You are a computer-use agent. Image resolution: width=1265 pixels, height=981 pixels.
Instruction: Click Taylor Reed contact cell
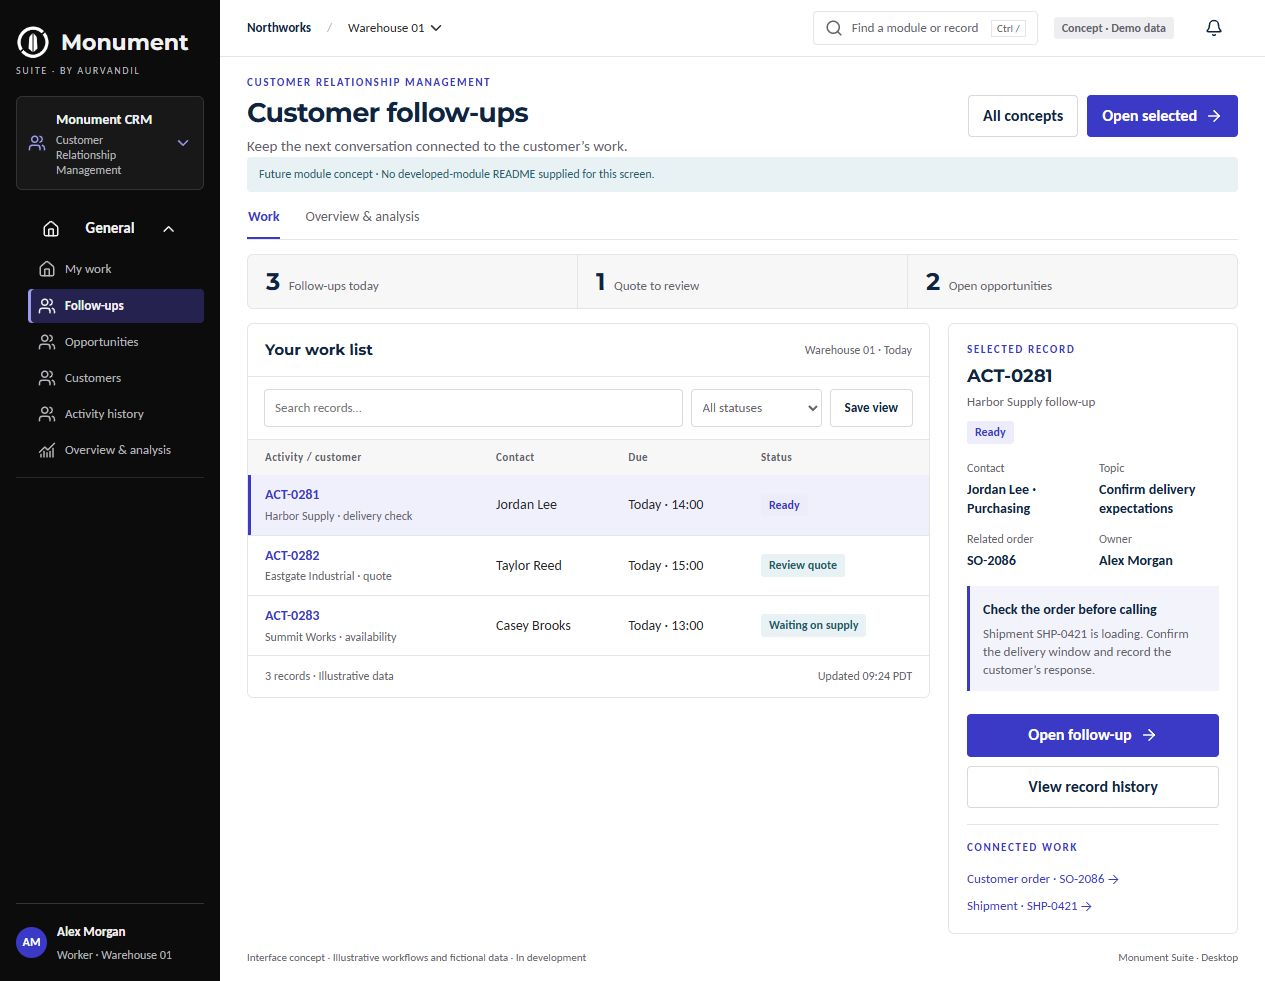coord(529,565)
